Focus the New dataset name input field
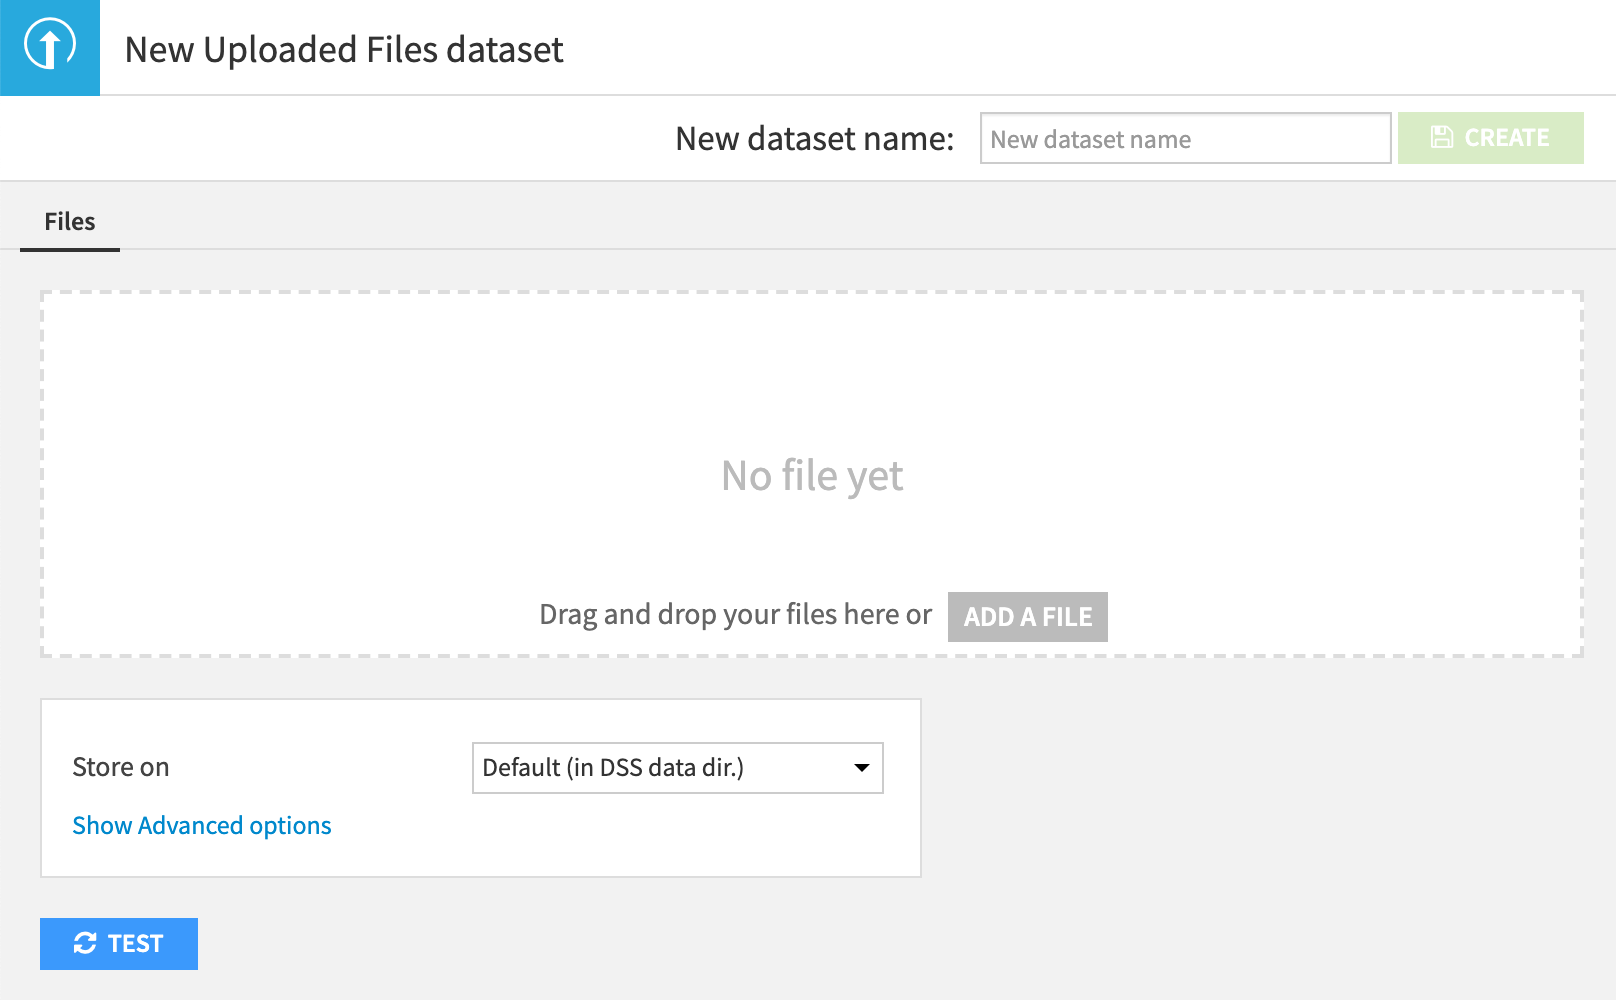This screenshot has width=1616, height=1000. (1185, 139)
